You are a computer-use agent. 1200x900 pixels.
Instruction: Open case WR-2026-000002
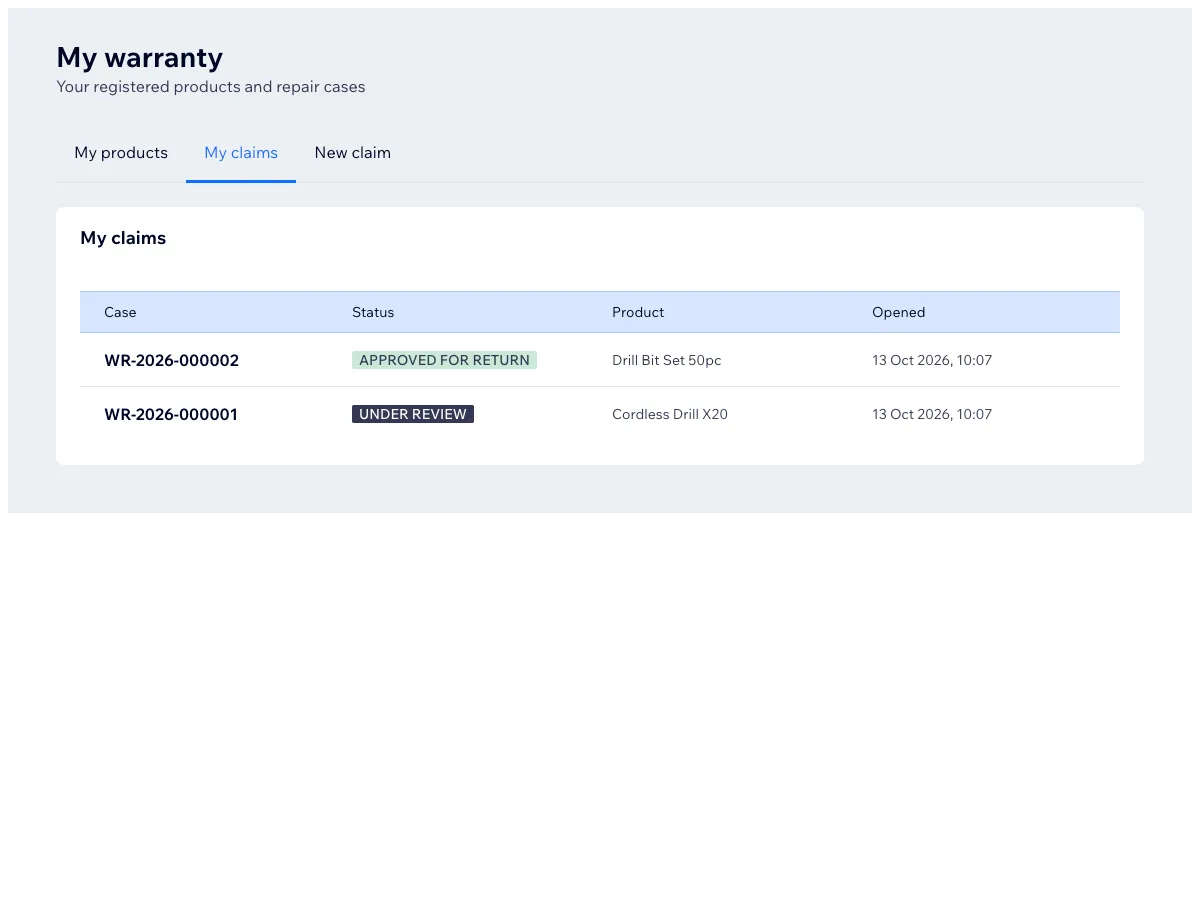tap(171, 360)
